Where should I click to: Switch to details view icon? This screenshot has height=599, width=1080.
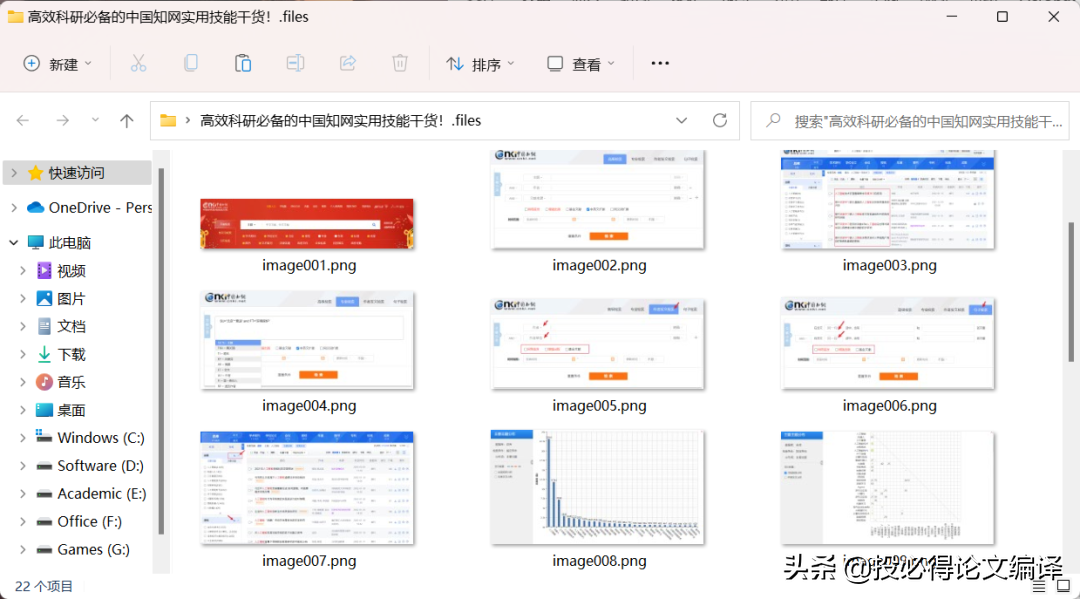pyautogui.click(x=1039, y=587)
